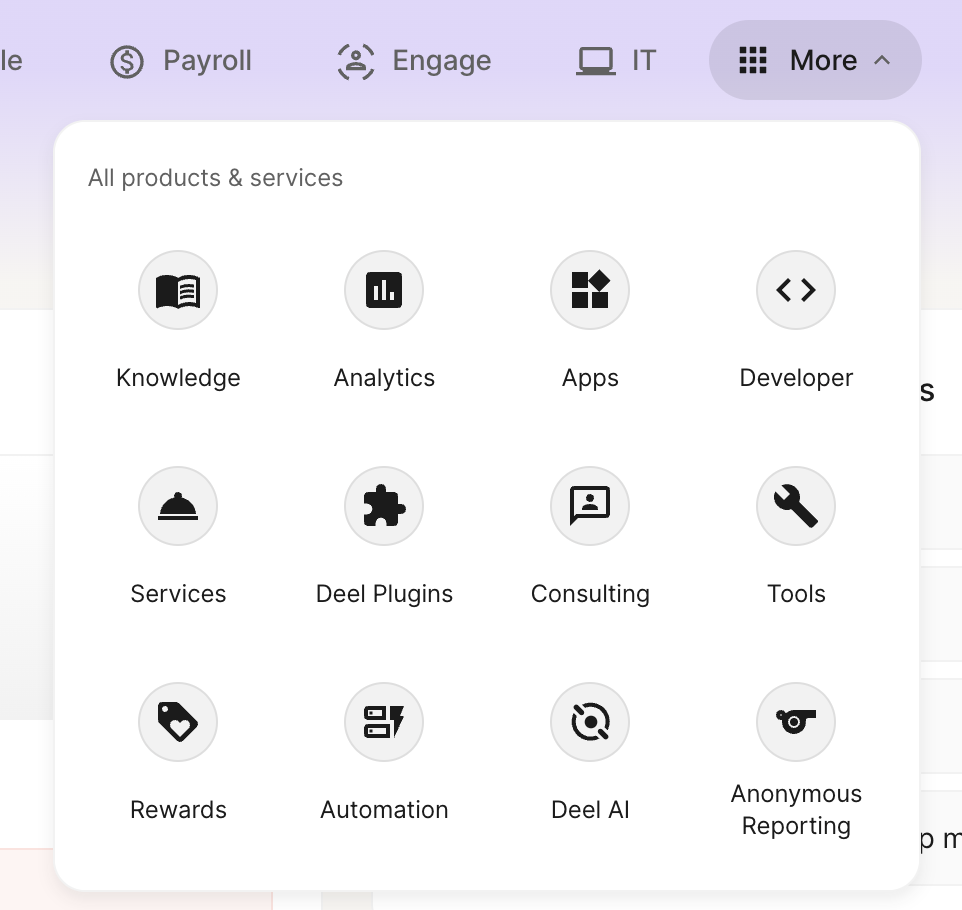The width and height of the screenshot is (962, 910).
Task: Open the Automation lightning icon
Action: click(x=384, y=722)
